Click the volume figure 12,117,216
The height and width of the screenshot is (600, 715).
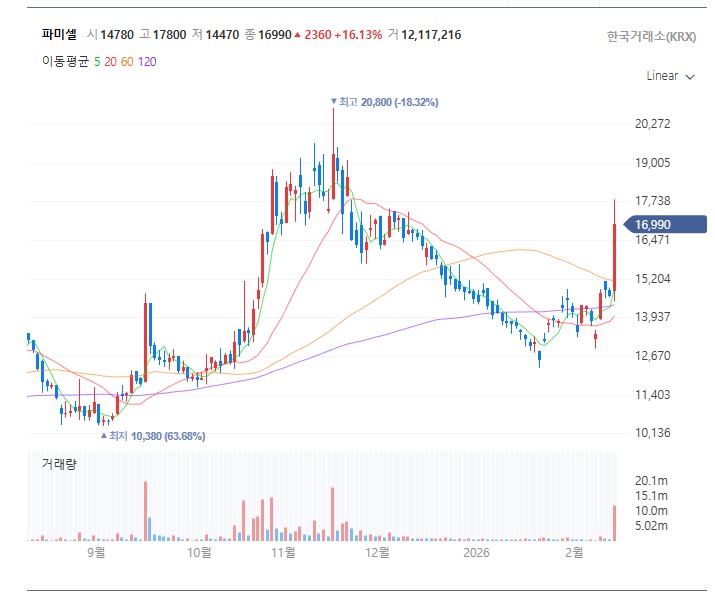point(431,35)
